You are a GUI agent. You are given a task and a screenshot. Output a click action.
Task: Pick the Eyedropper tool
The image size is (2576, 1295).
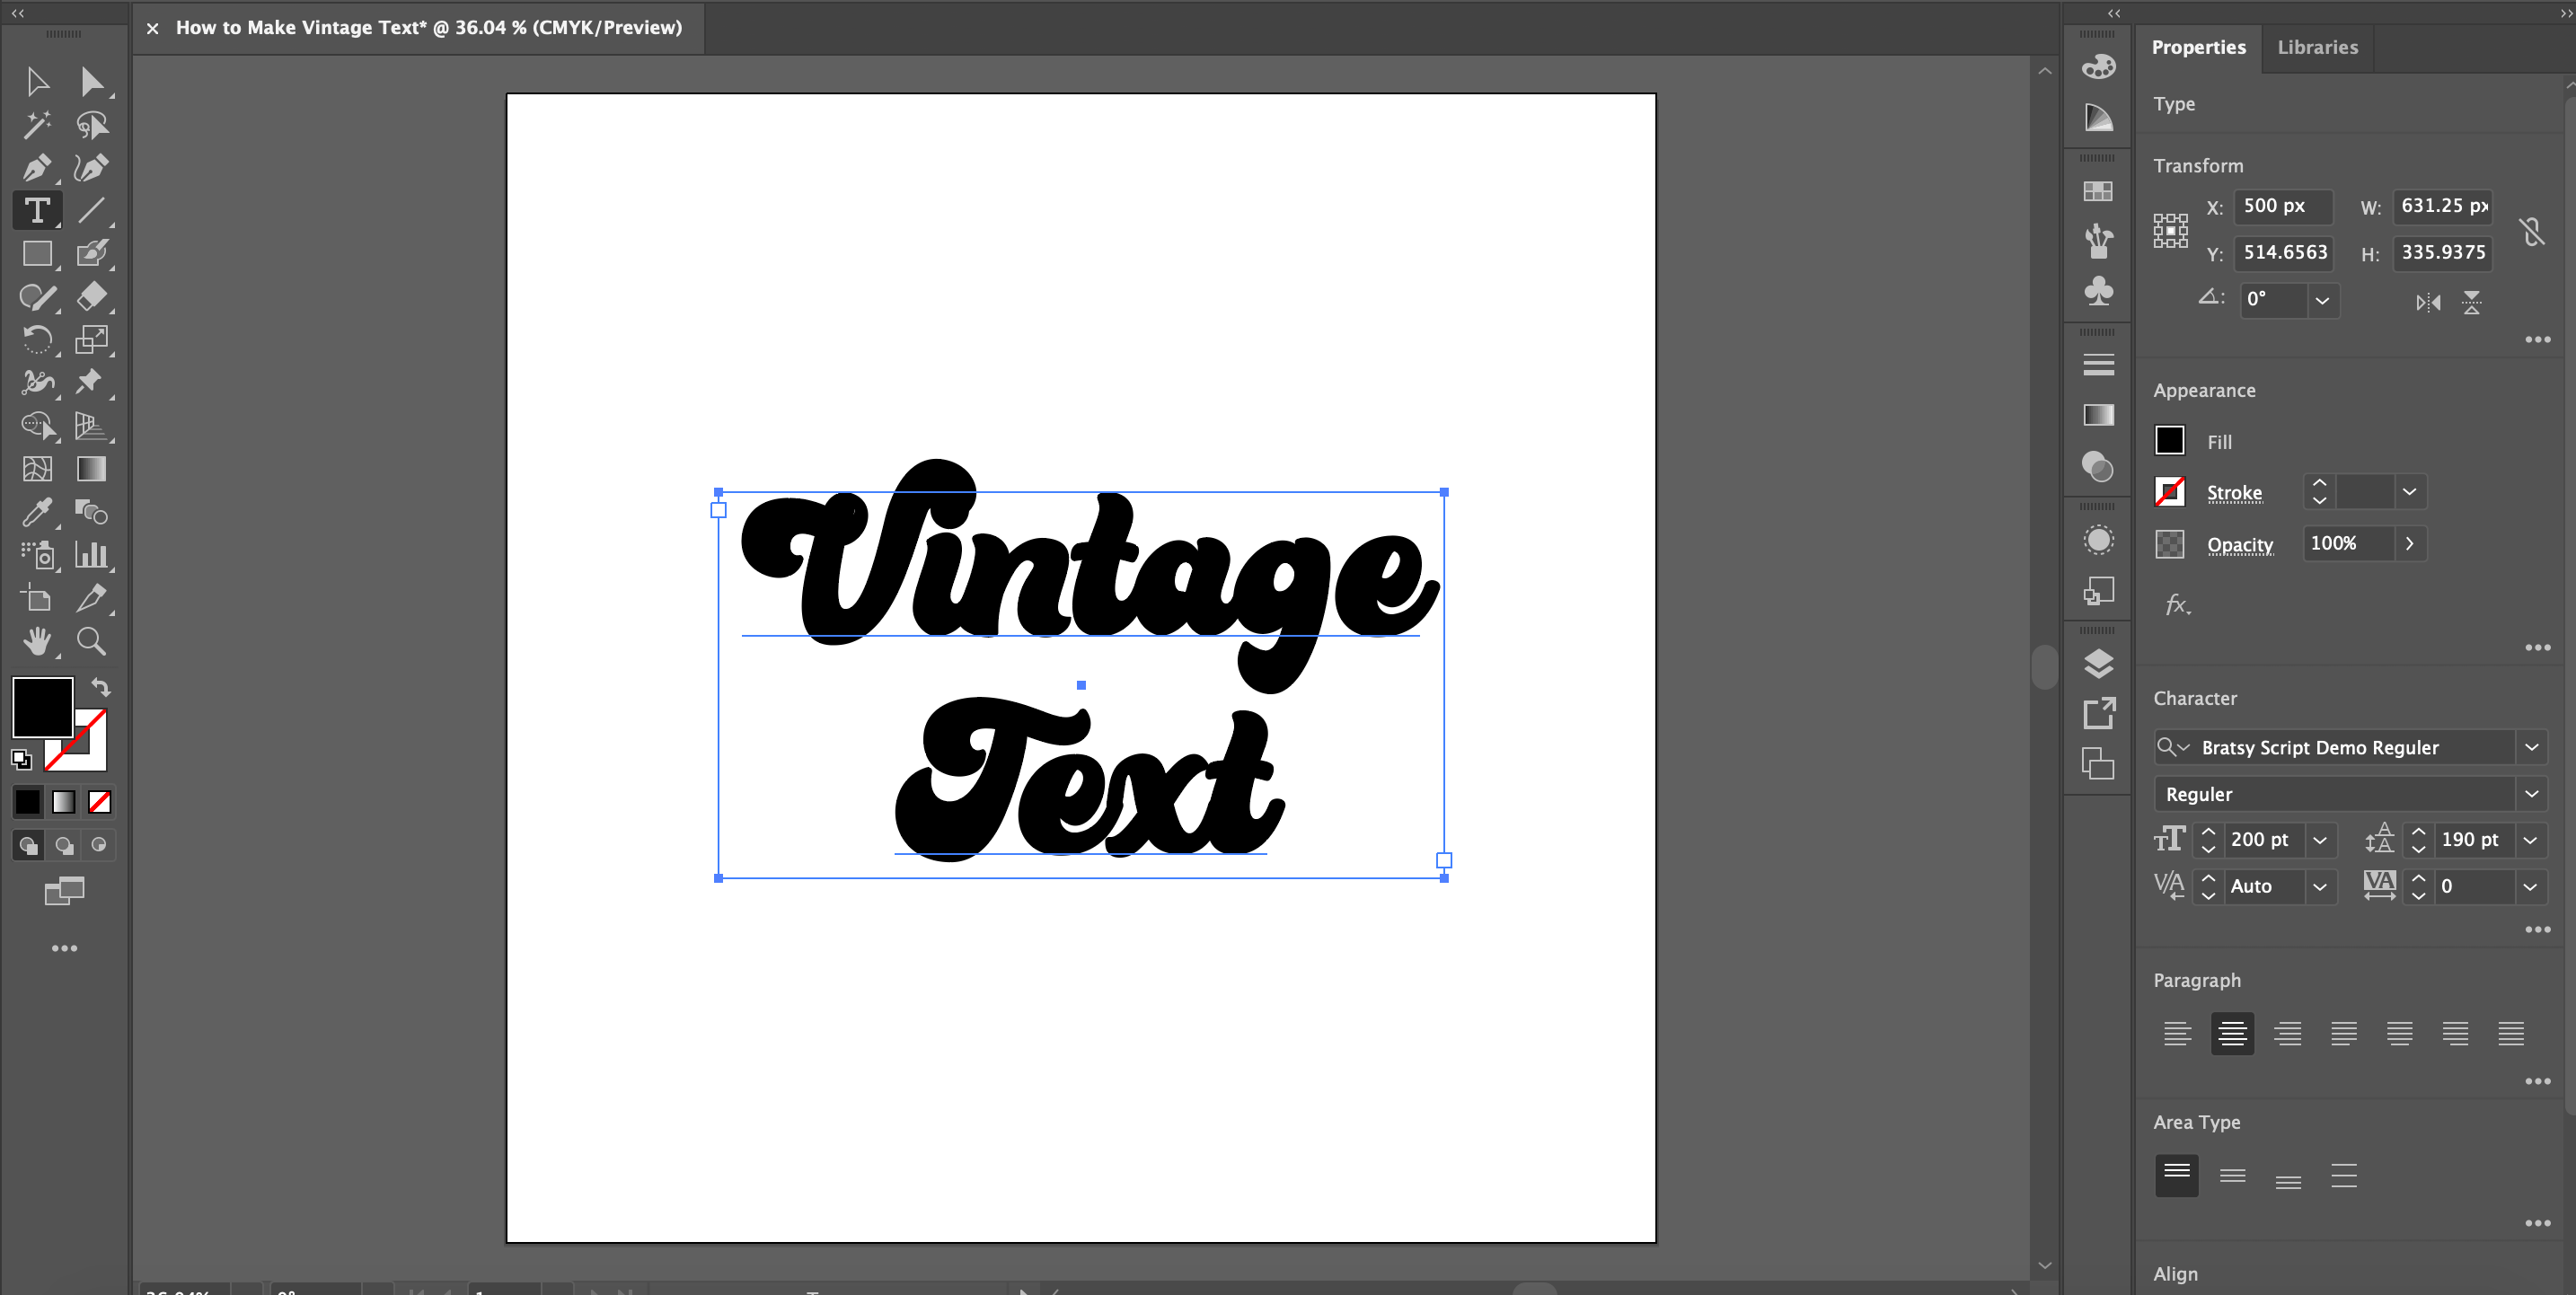coord(38,512)
